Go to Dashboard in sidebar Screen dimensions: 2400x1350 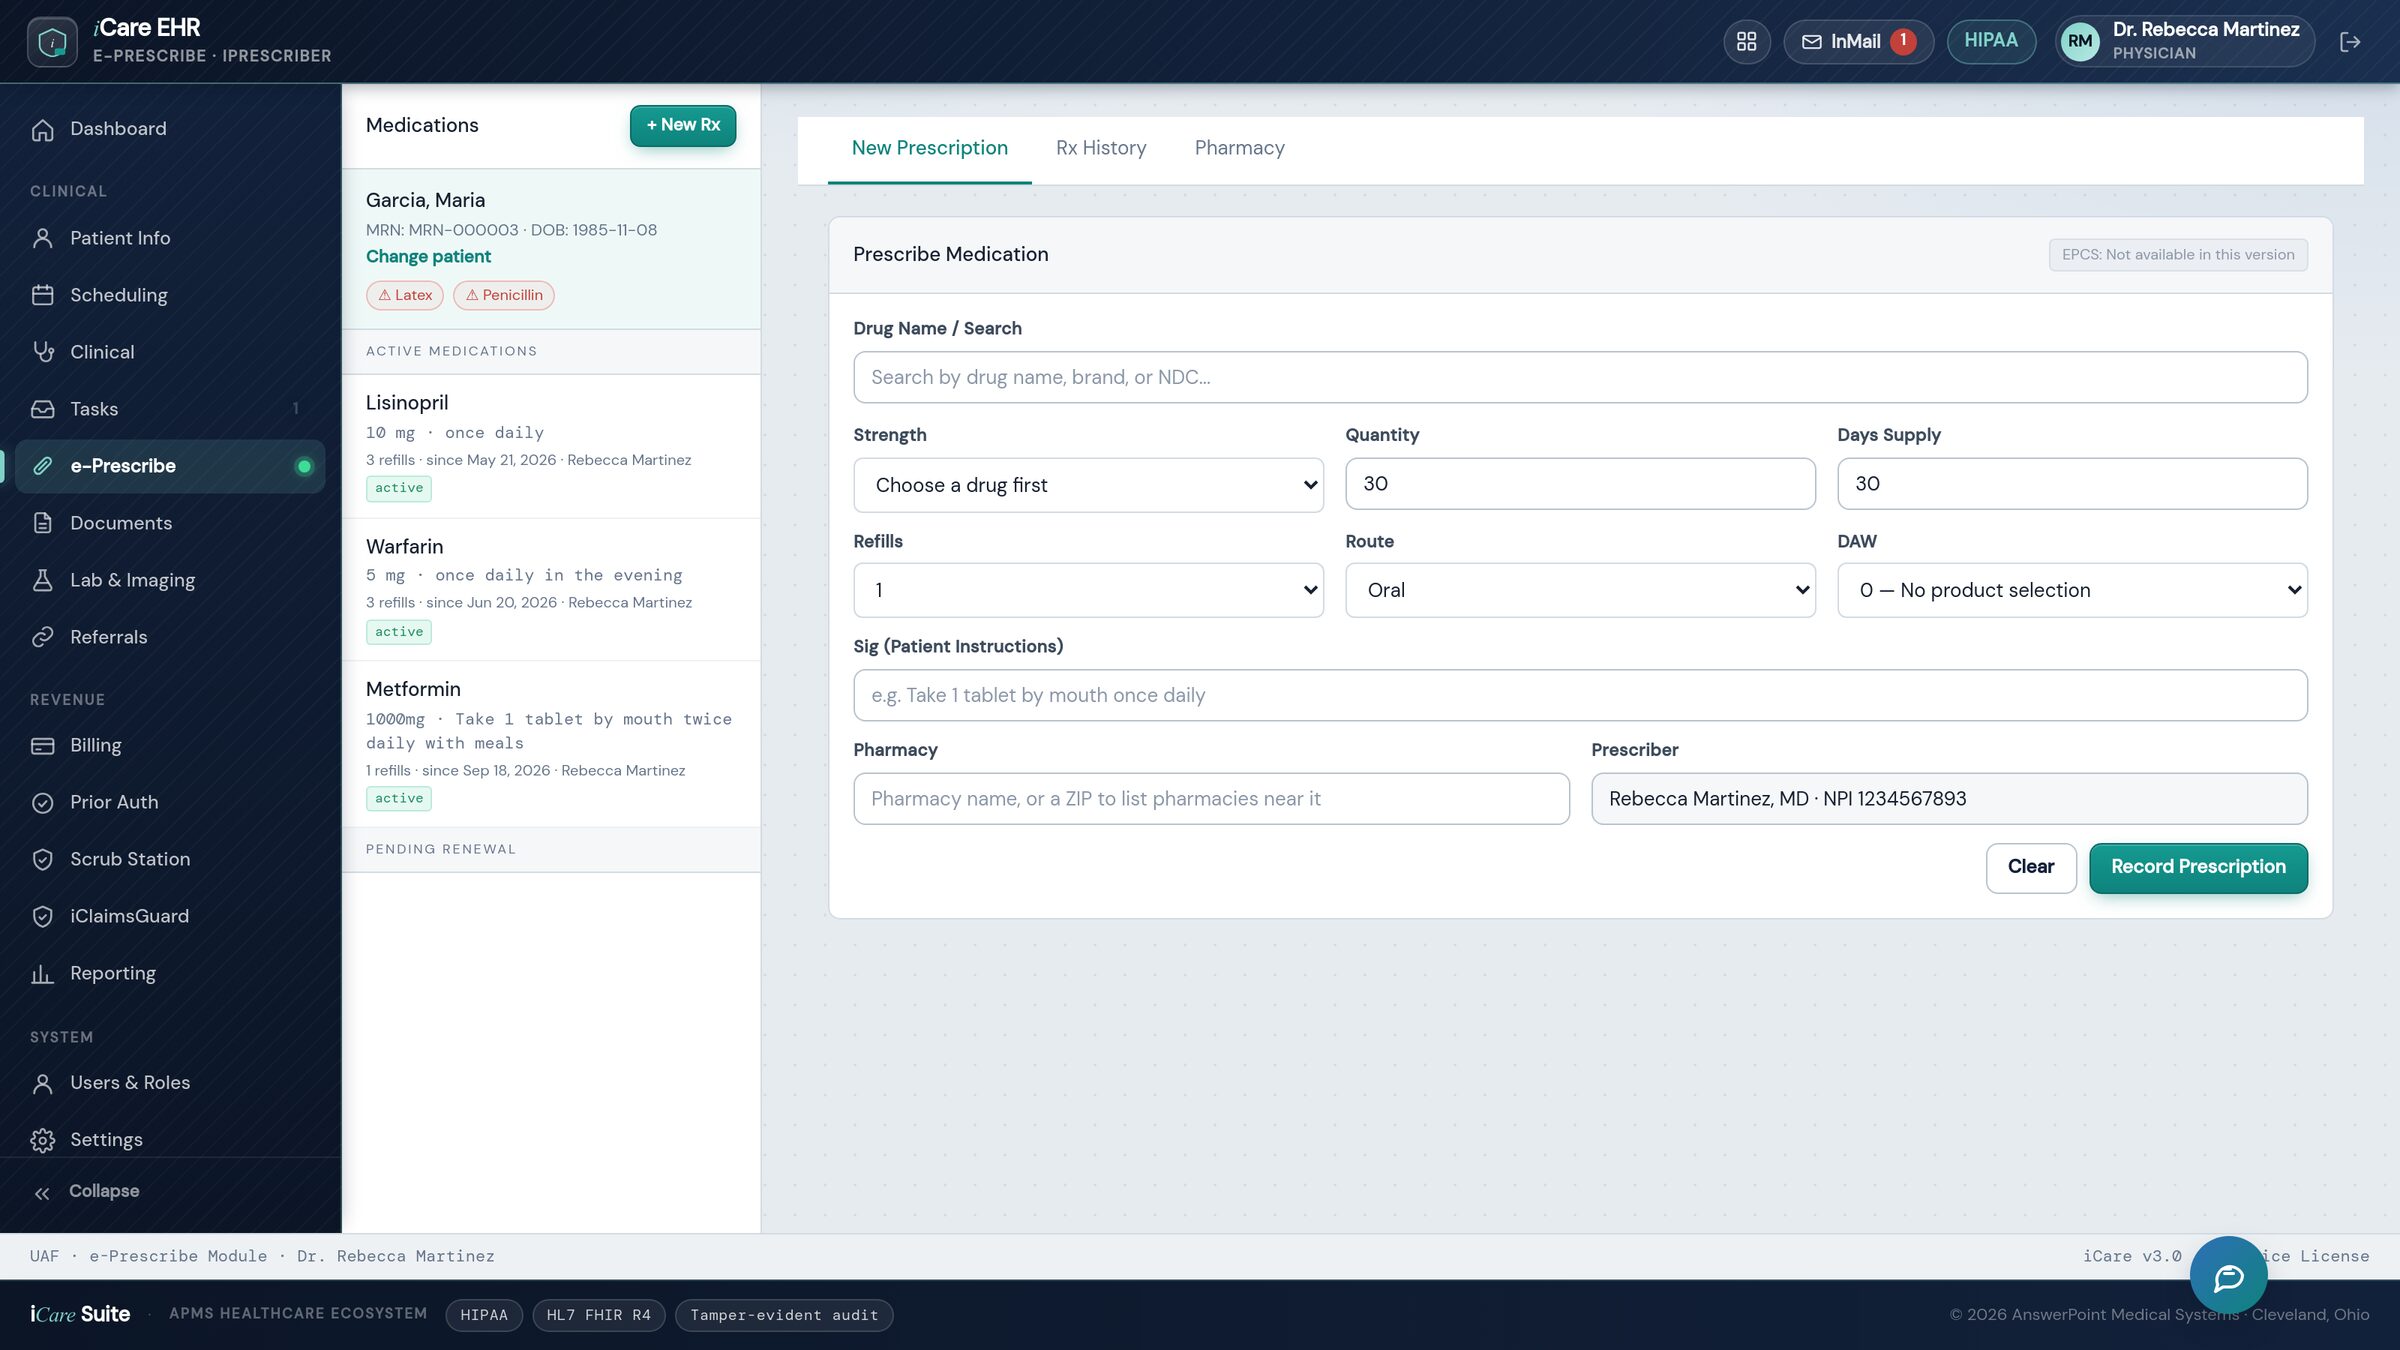pyautogui.click(x=170, y=129)
